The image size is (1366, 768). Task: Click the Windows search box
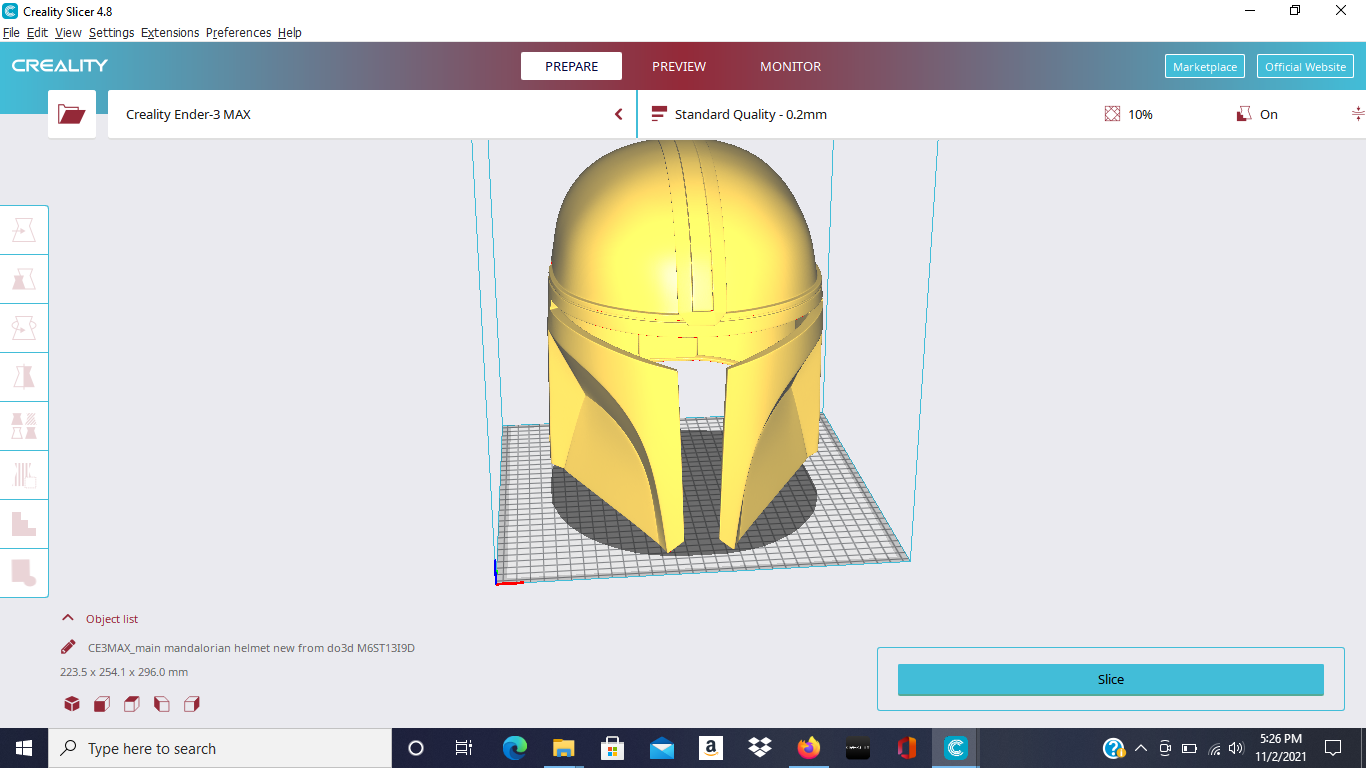220,747
